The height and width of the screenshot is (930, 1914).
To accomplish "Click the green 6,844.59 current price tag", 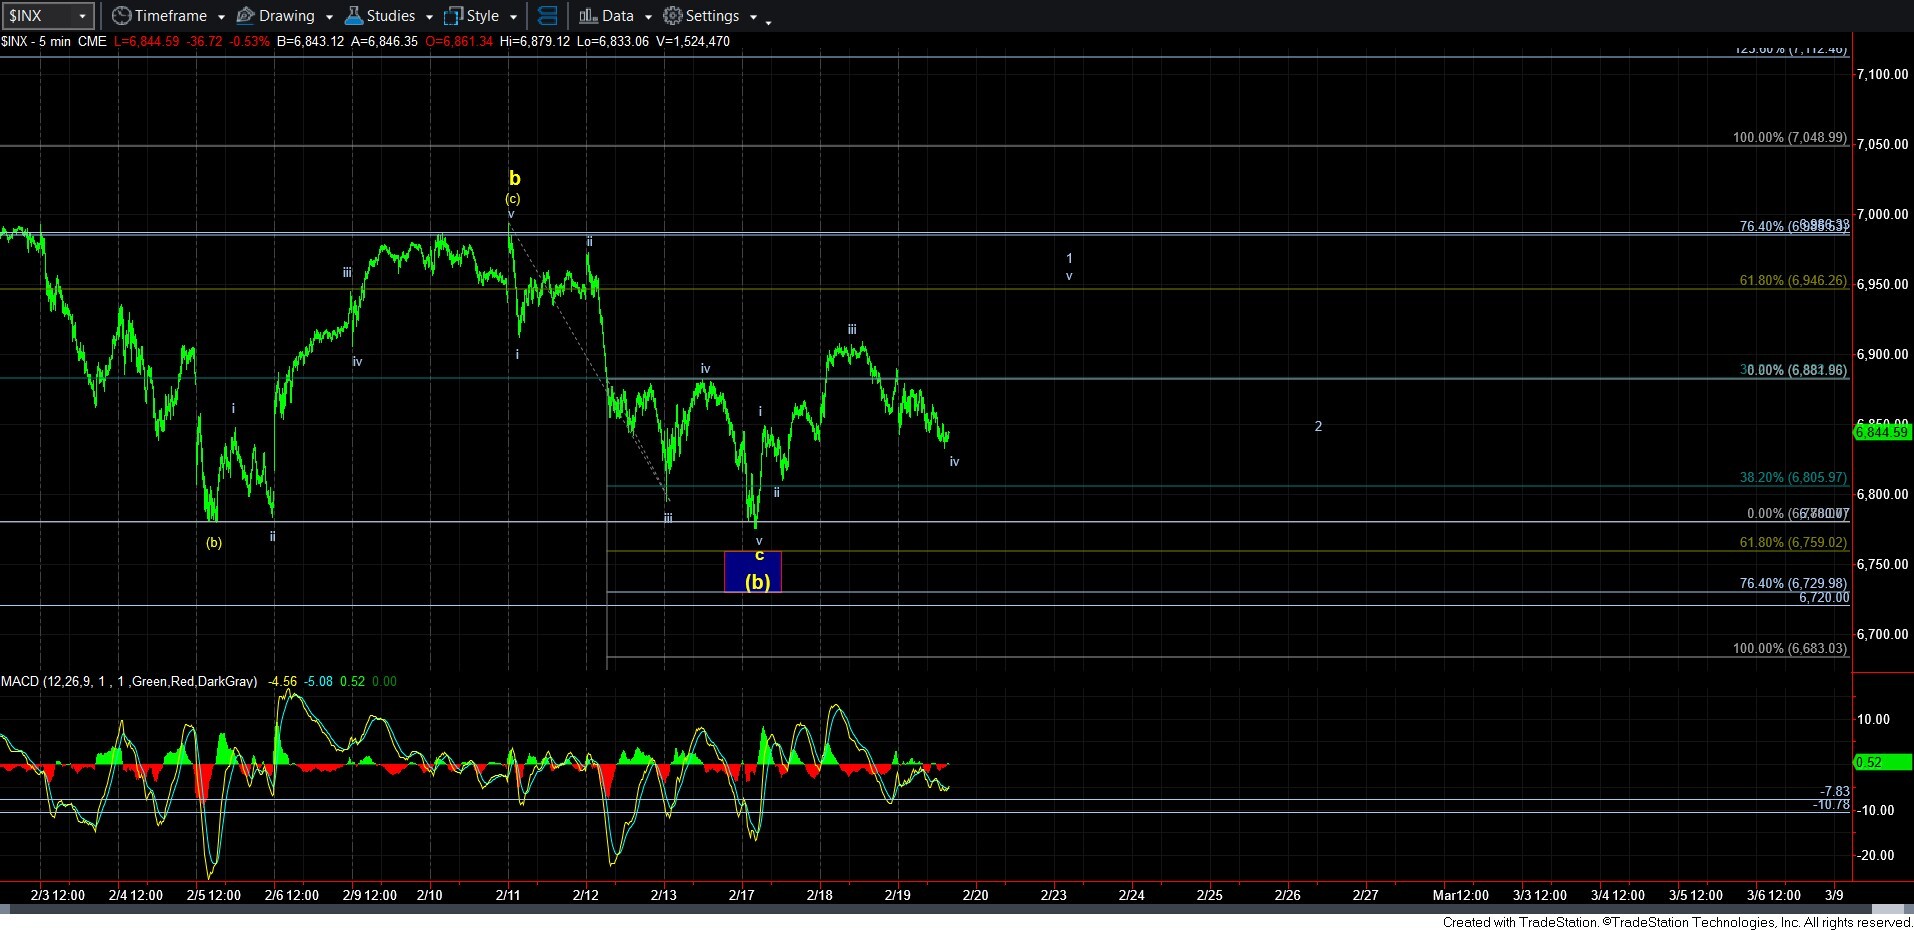I will pyautogui.click(x=1882, y=432).
